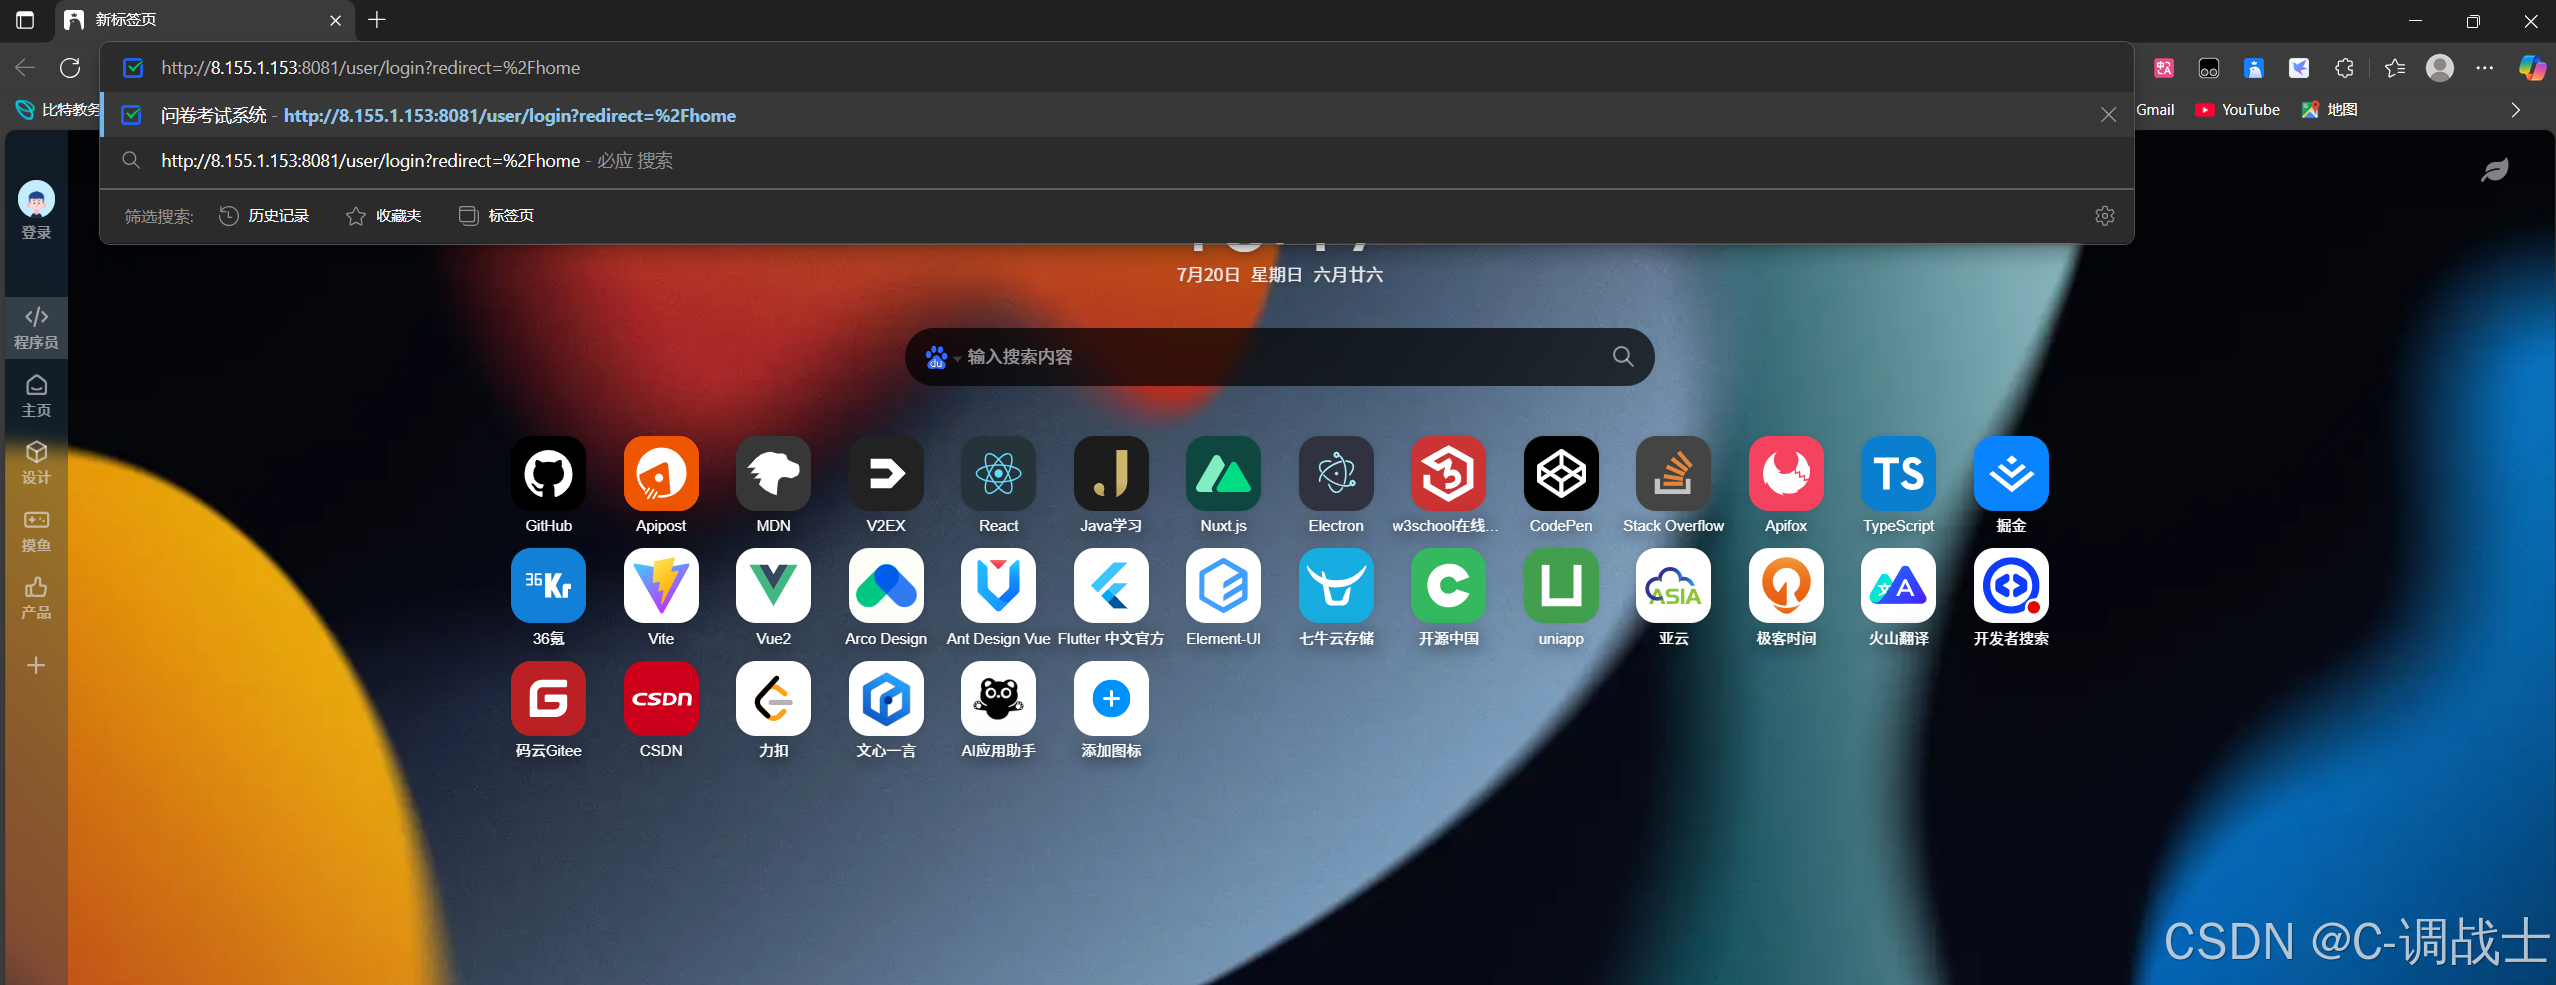2556x985 pixels.
Task: Open the Nuxt.js shortcut icon
Action: (x=1223, y=473)
